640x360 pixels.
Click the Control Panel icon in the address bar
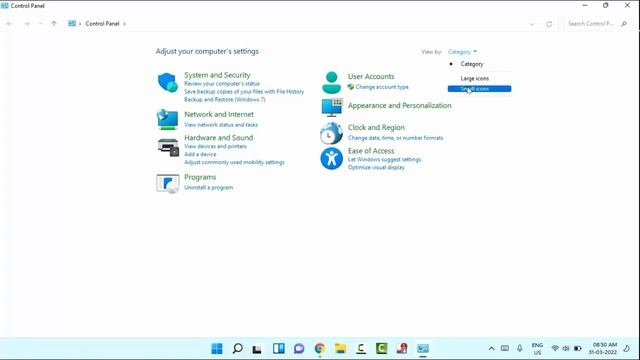point(72,24)
